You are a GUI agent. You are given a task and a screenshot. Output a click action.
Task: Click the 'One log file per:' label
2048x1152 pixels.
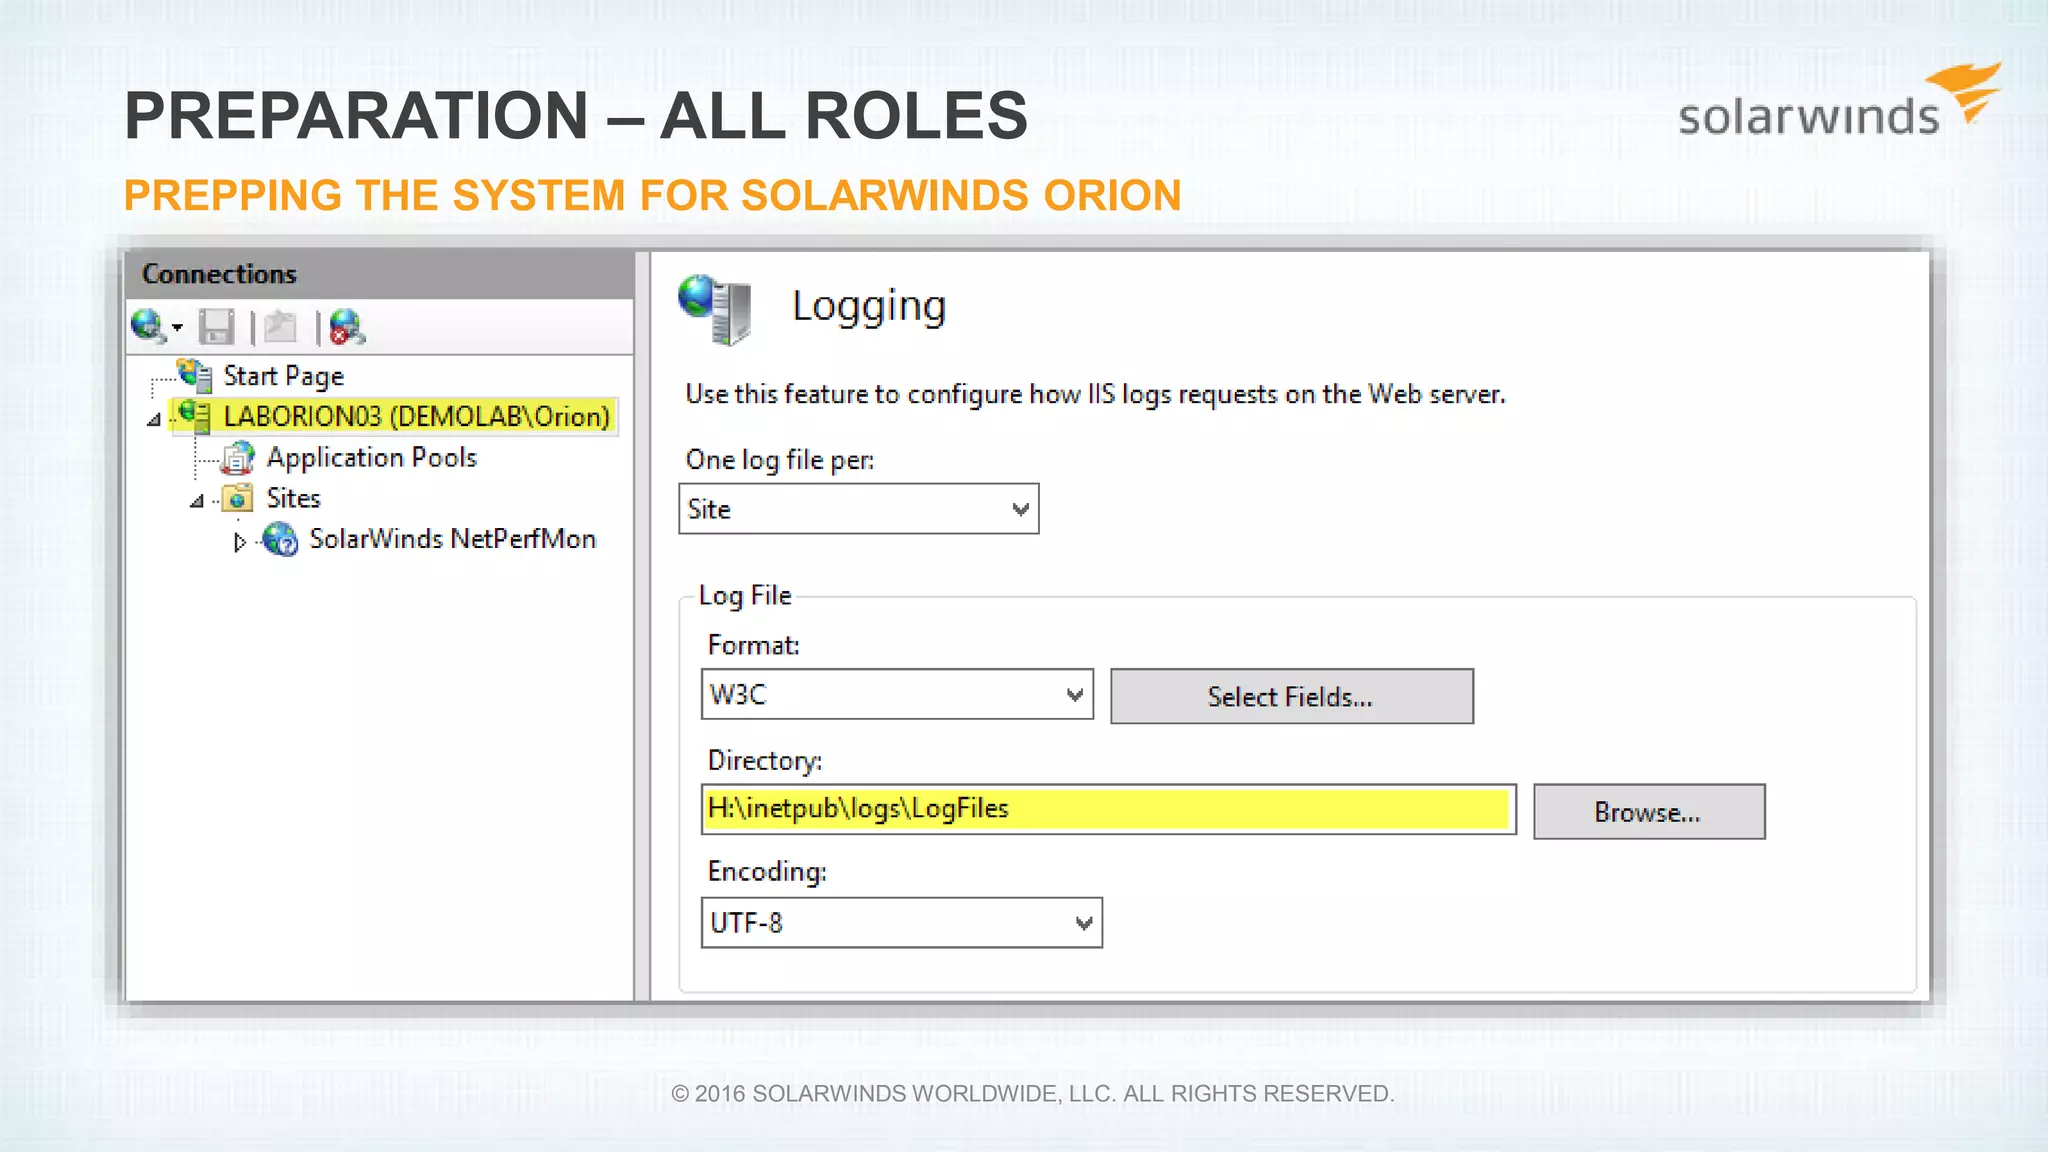[x=780, y=460]
